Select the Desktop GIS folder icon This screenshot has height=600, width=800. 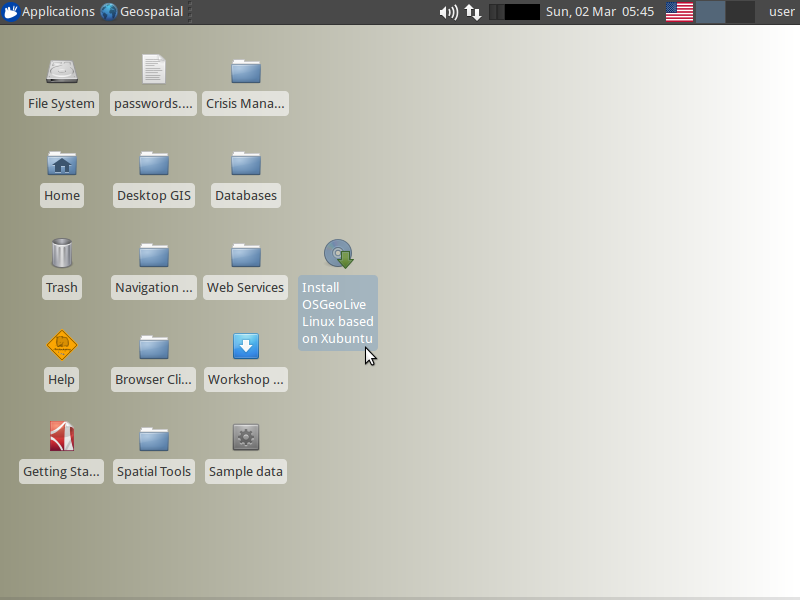pos(154,163)
